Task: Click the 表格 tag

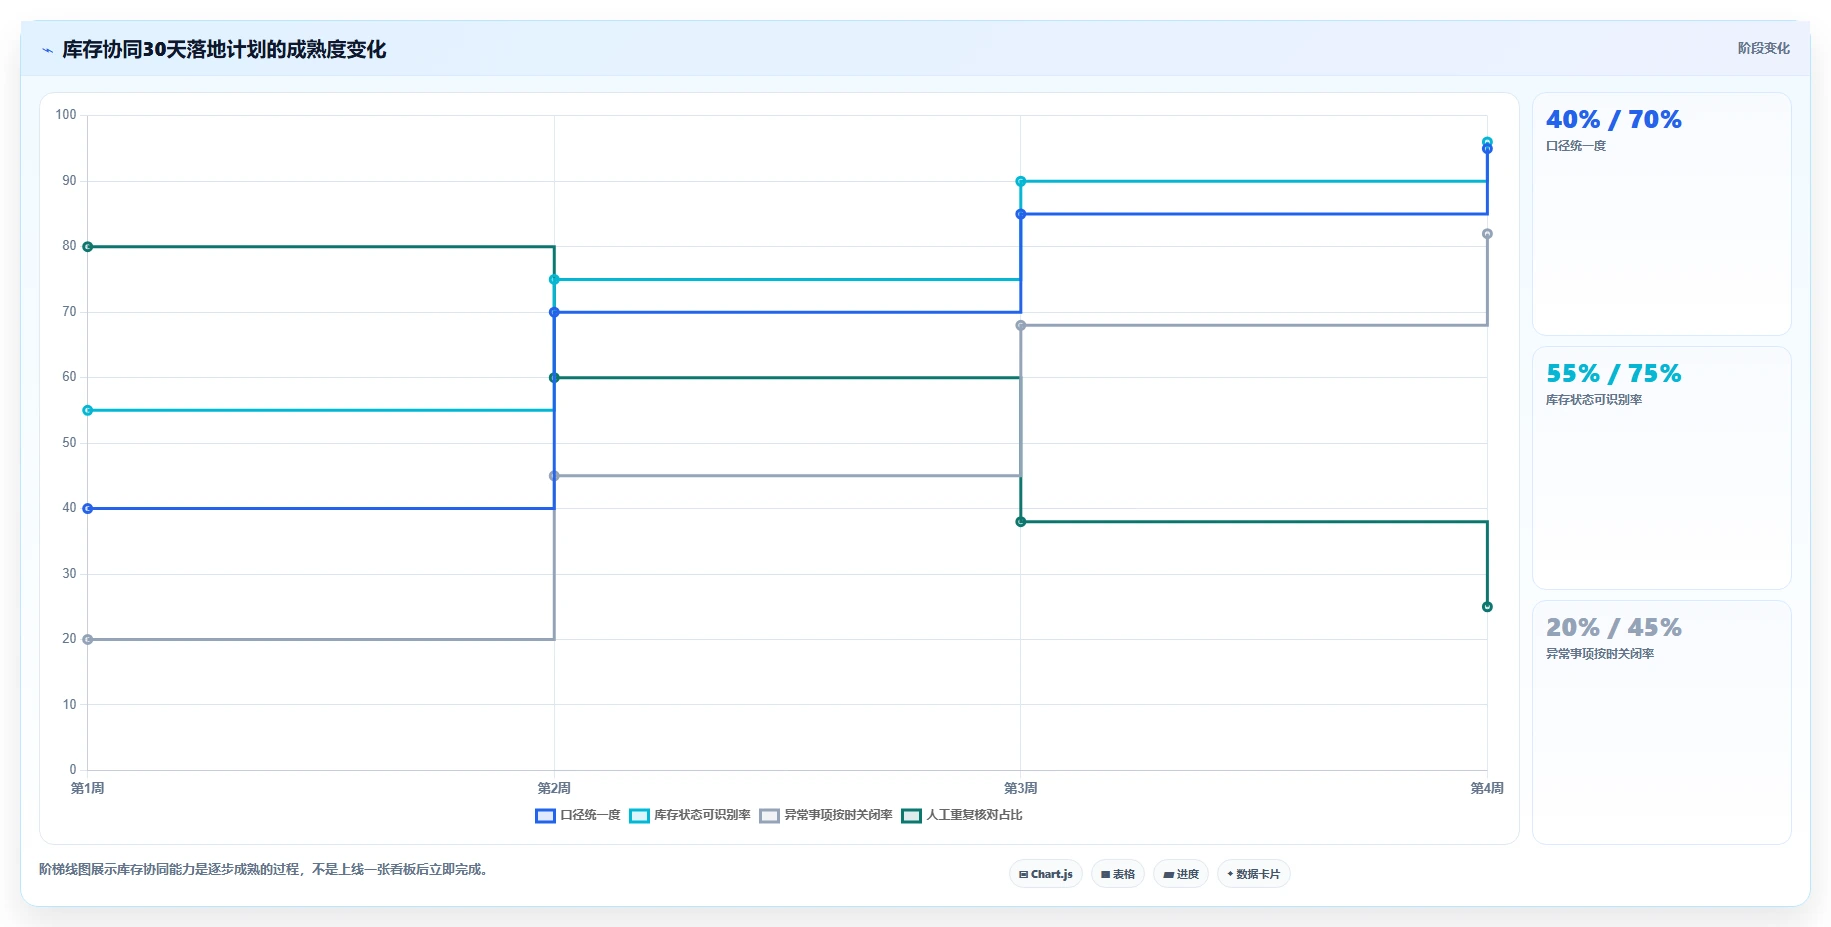Action: click(x=1118, y=874)
